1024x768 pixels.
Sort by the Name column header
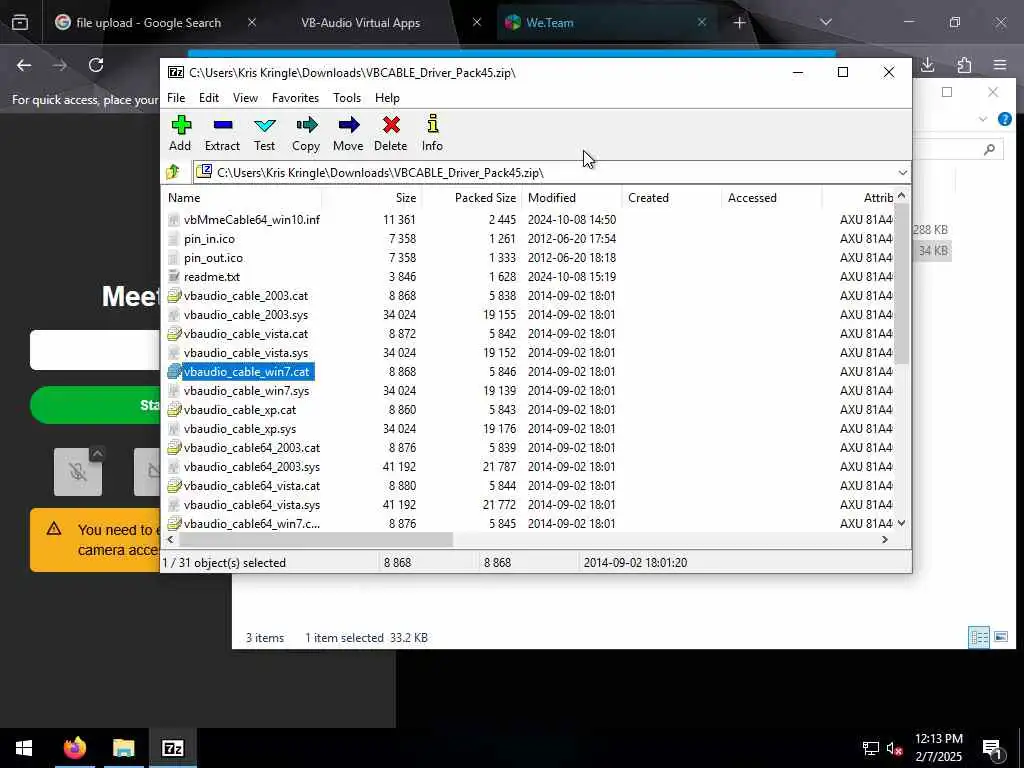(241, 198)
